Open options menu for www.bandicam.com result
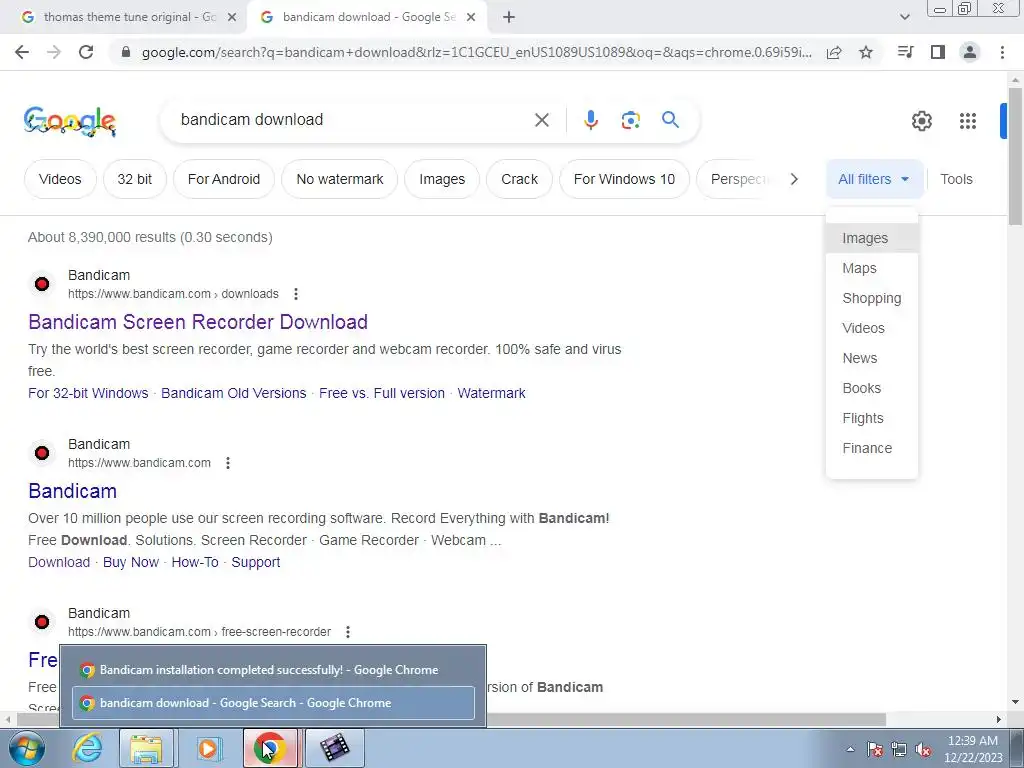 pyautogui.click(x=228, y=463)
